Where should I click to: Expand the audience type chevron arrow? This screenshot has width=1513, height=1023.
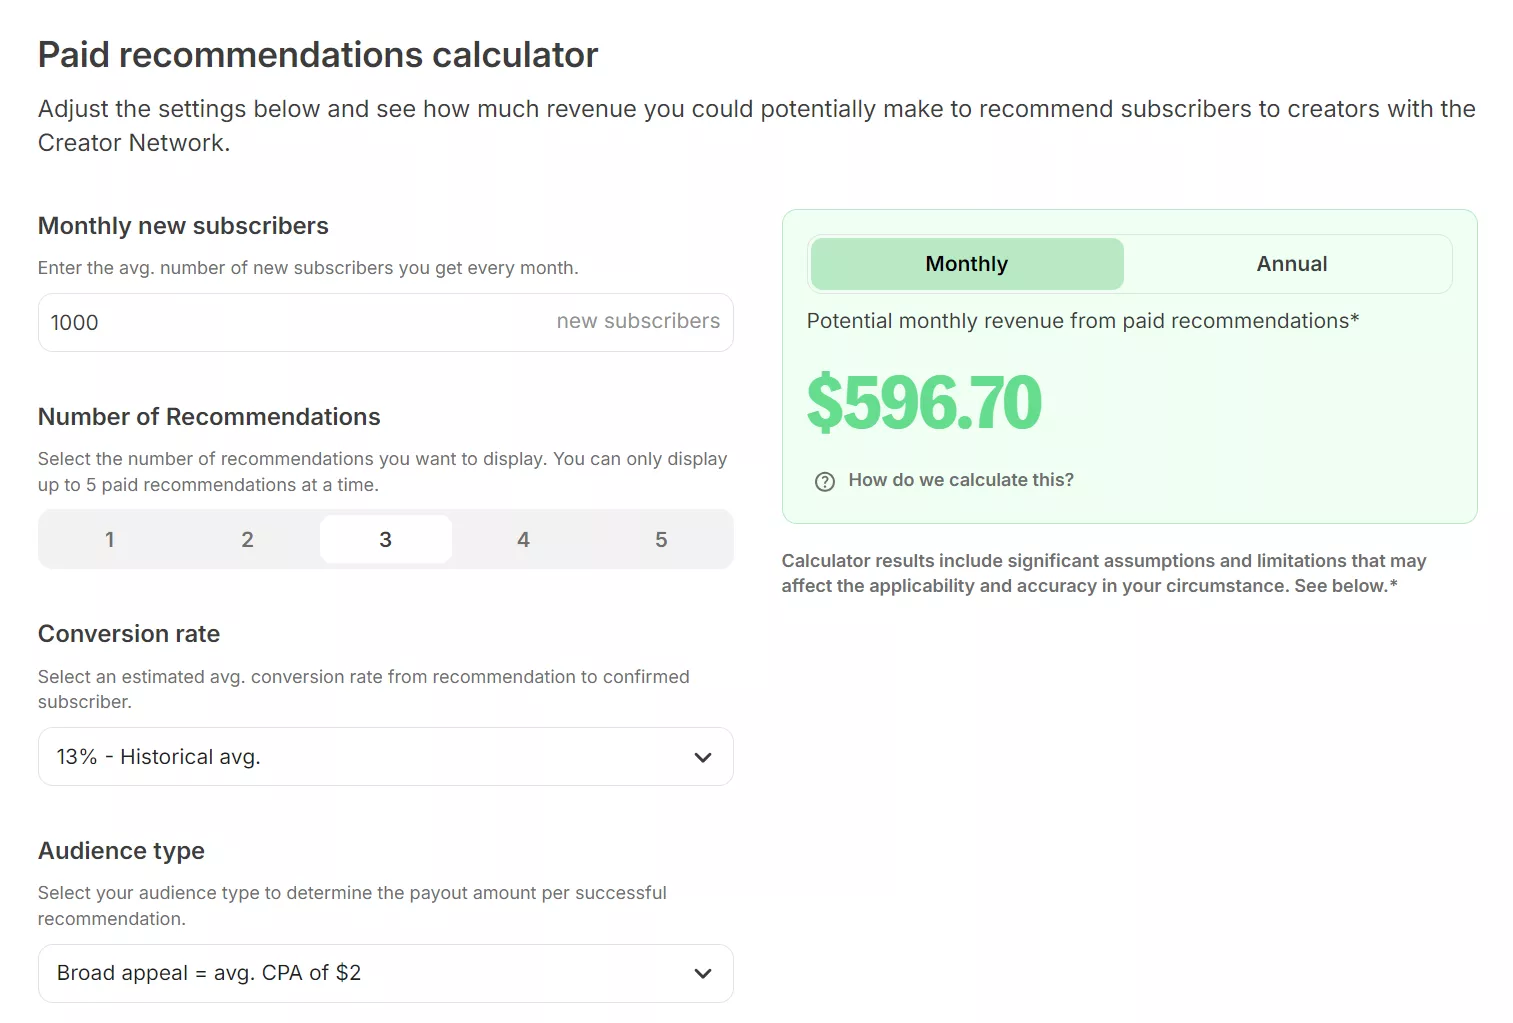pos(703,973)
